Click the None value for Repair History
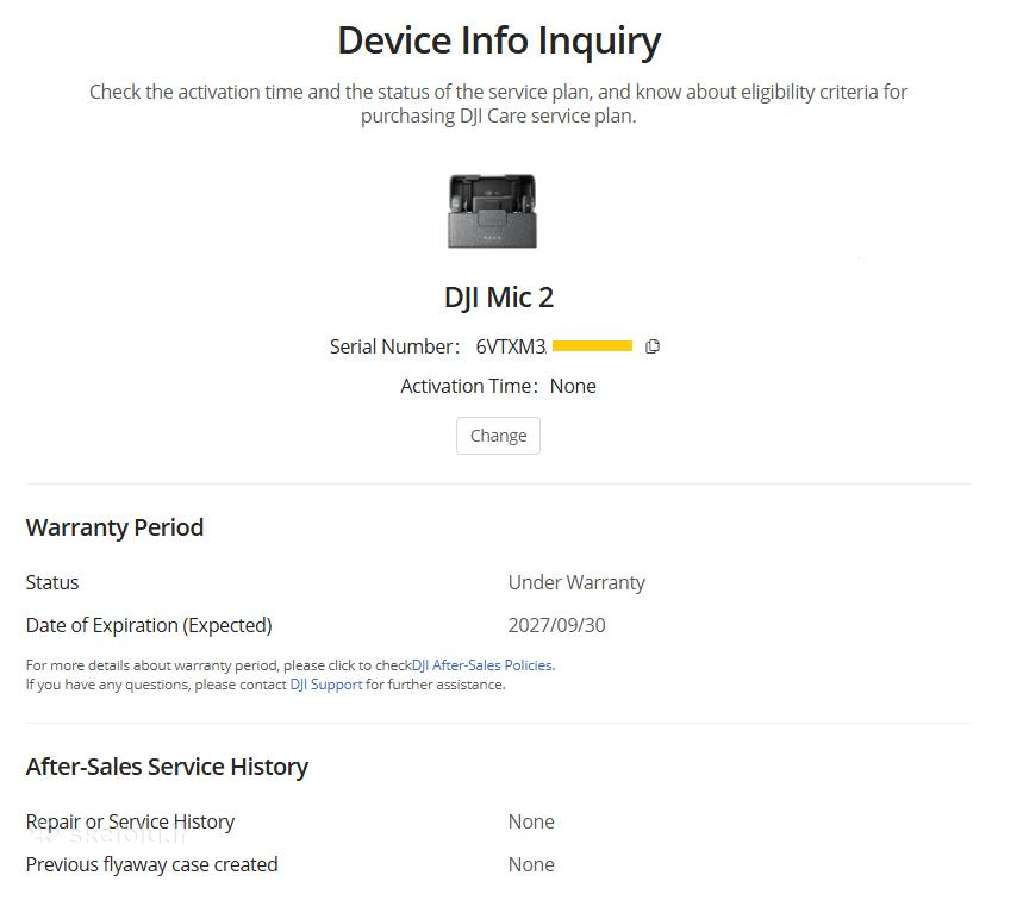The image size is (1023, 900). pos(532,822)
